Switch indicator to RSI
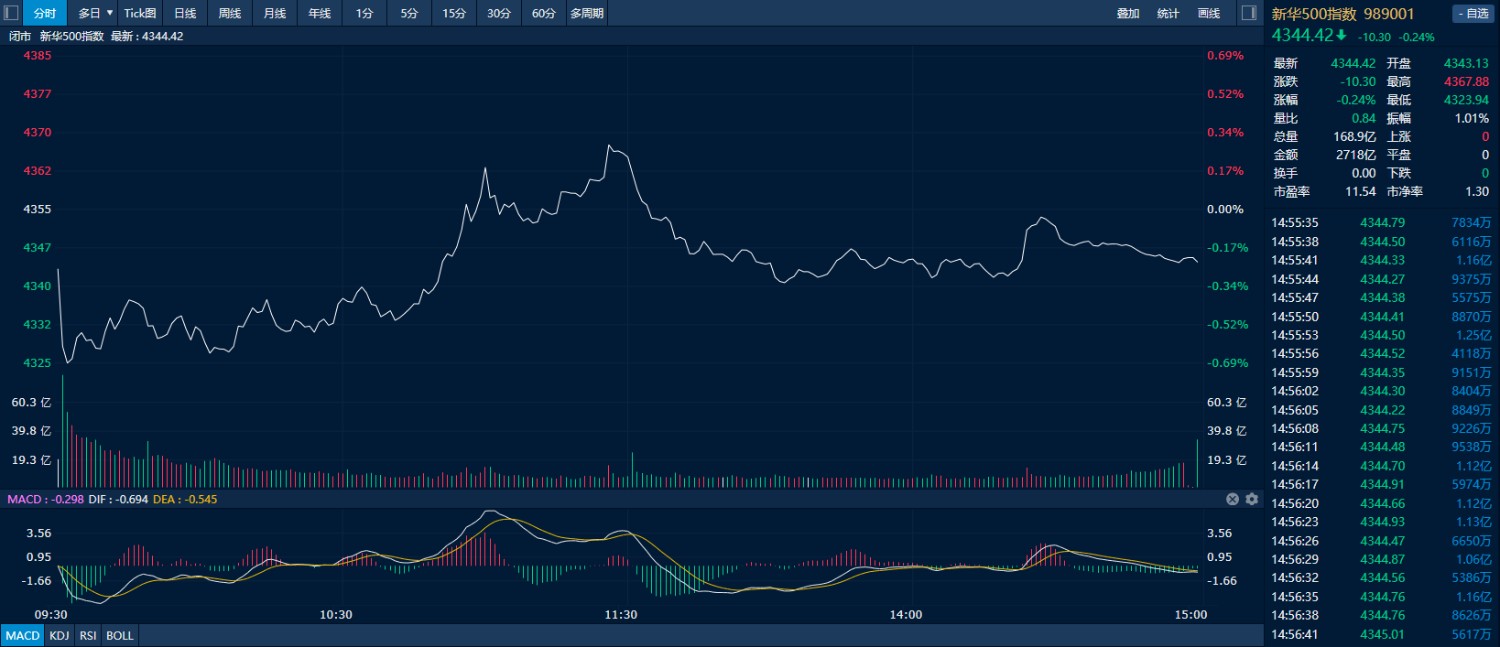1500x647 pixels. [x=88, y=636]
